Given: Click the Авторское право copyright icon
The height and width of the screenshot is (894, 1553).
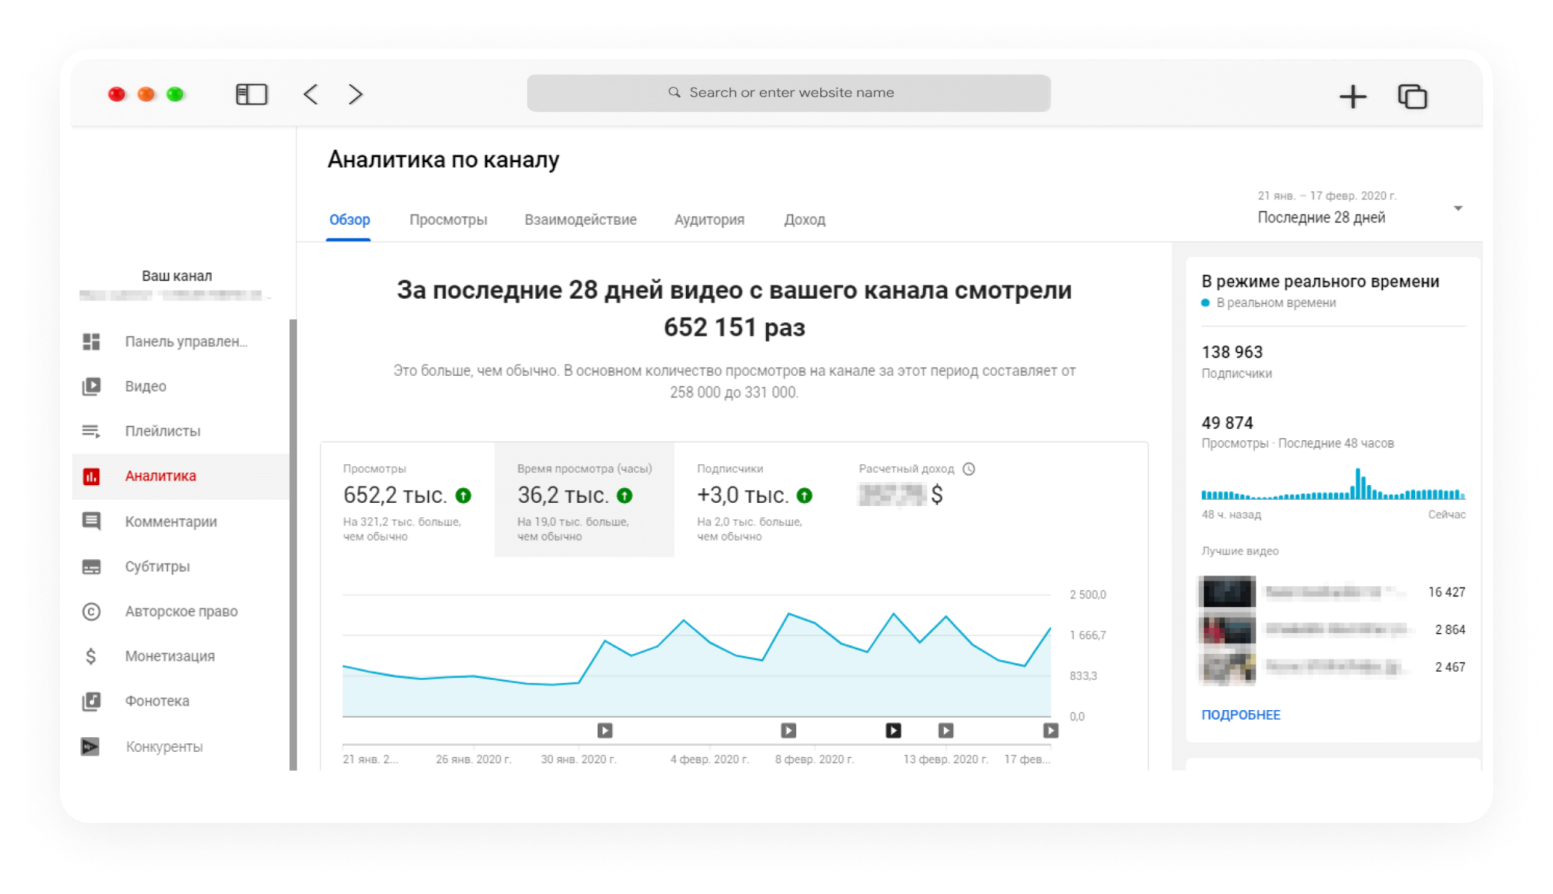Looking at the screenshot, I should click(x=91, y=611).
